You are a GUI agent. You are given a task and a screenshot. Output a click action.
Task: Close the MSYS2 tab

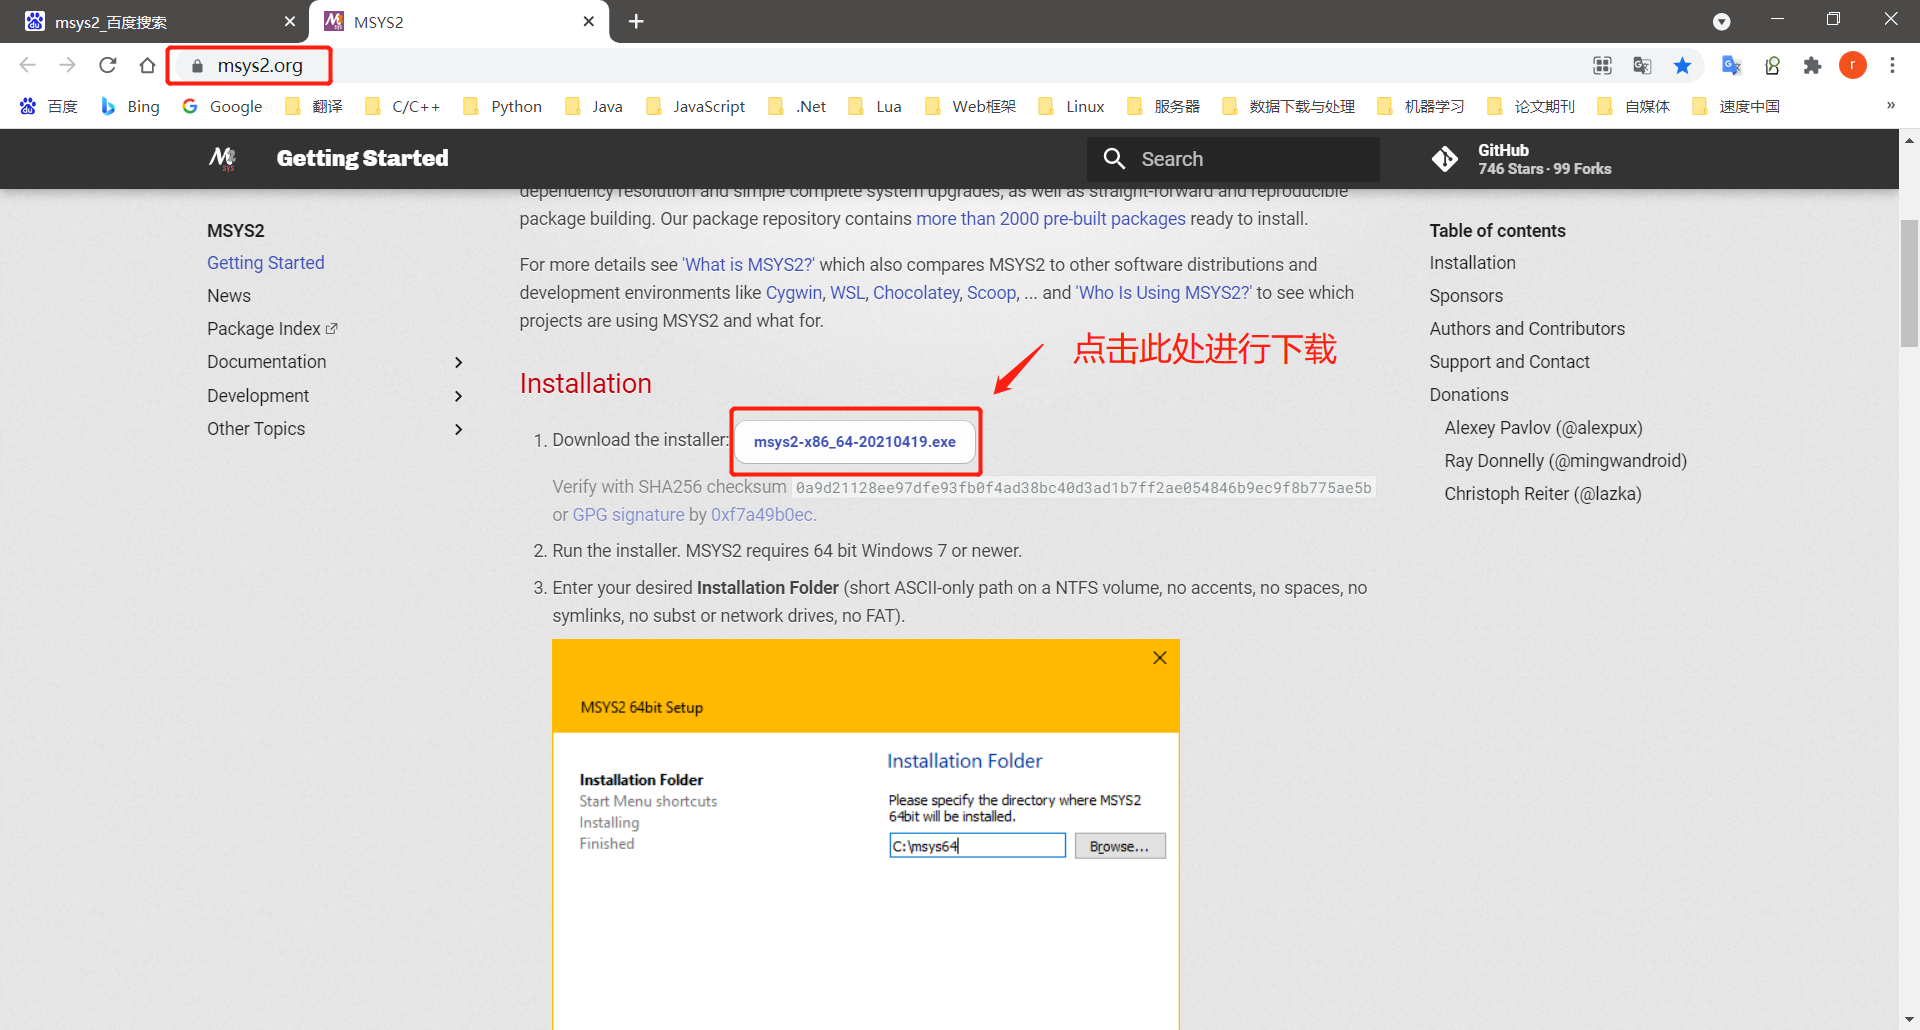(x=588, y=21)
